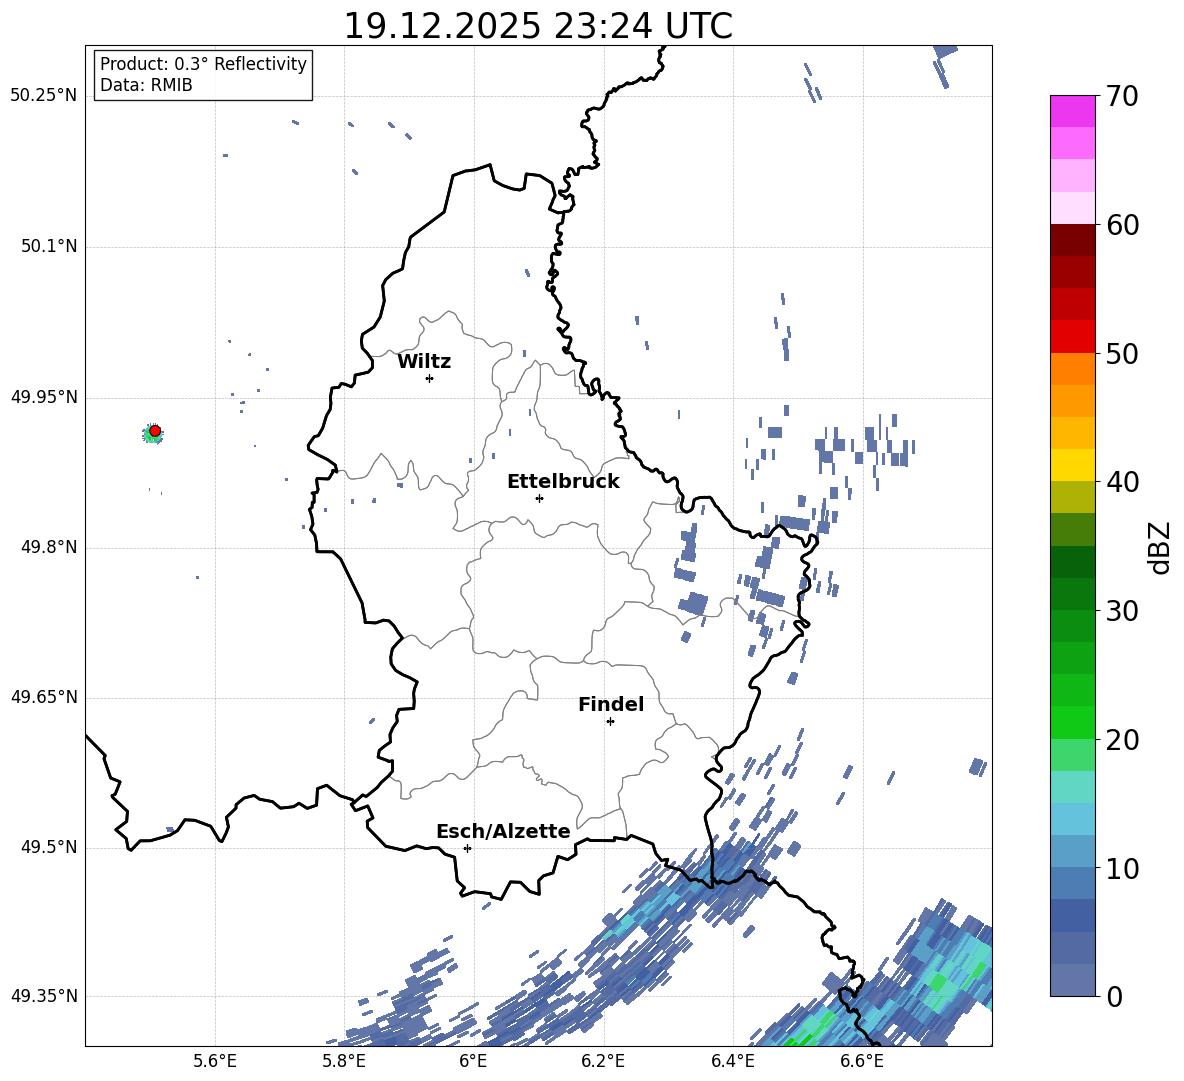Click the 5.6°E longitude label

click(x=215, y=1061)
